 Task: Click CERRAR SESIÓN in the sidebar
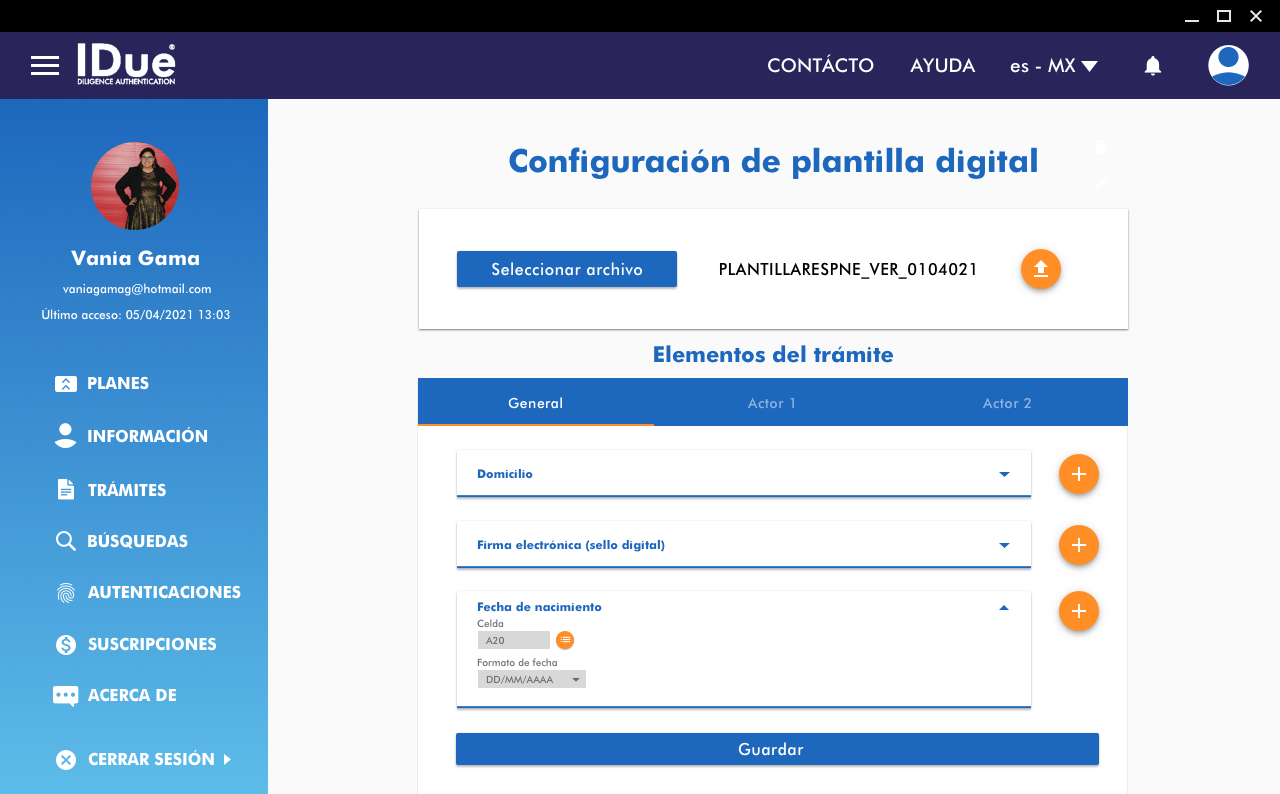(150, 759)
